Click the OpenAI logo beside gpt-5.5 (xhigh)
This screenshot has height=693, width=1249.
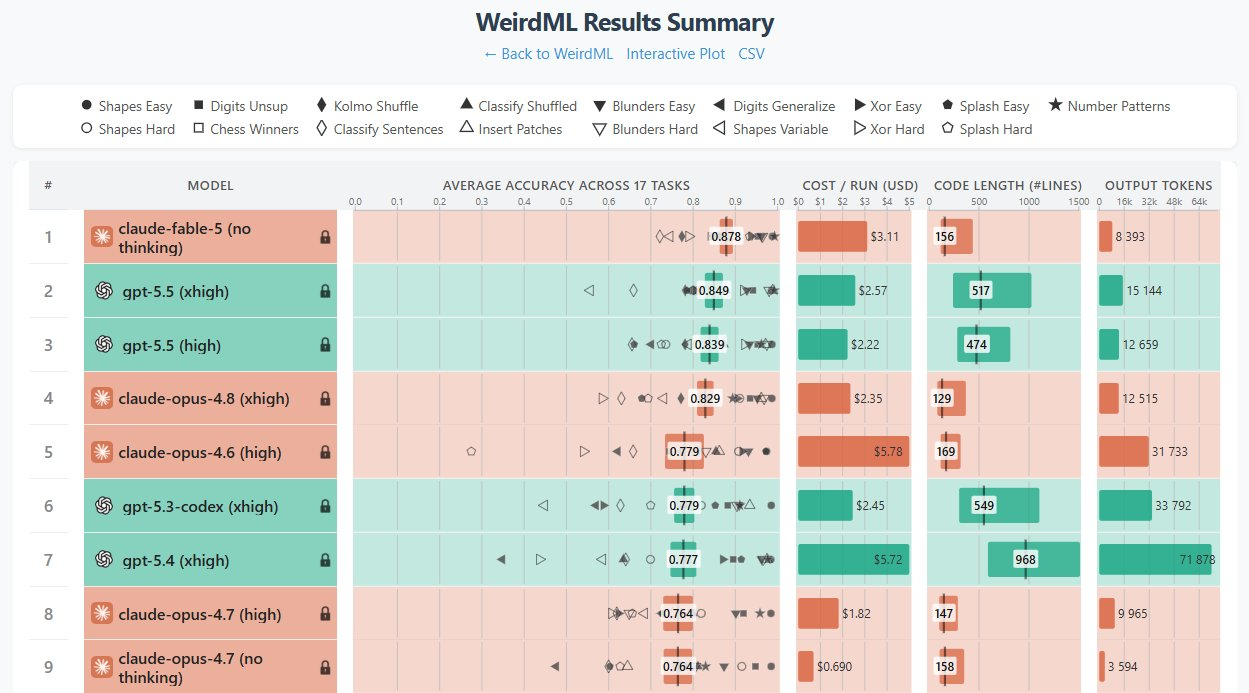pyautogui.click(x=102, y=291)
